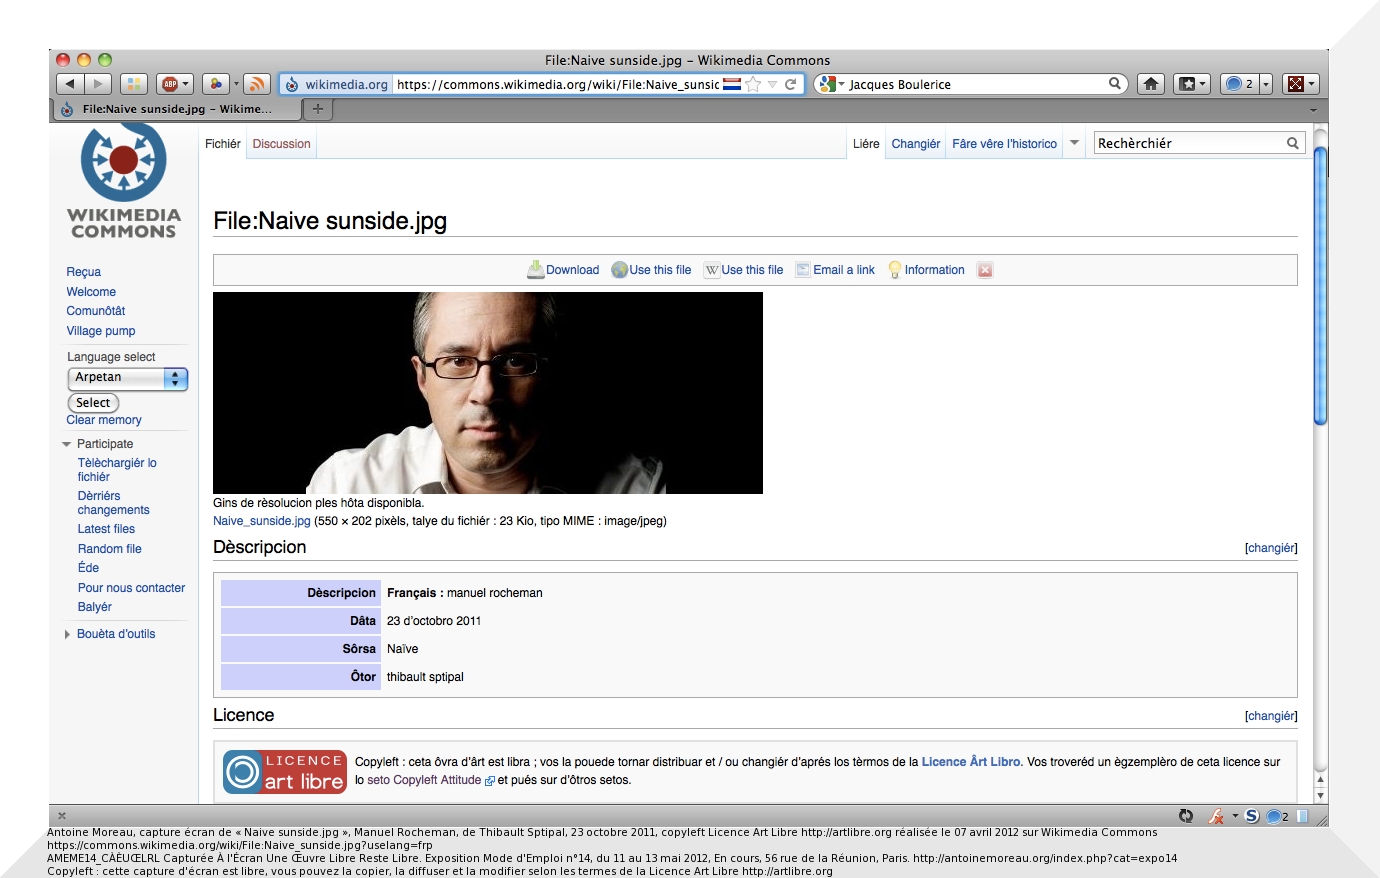Screen dimensions: 1380x878
Task: Click the portrait photo thumbnail
Action: coord(488,393)
